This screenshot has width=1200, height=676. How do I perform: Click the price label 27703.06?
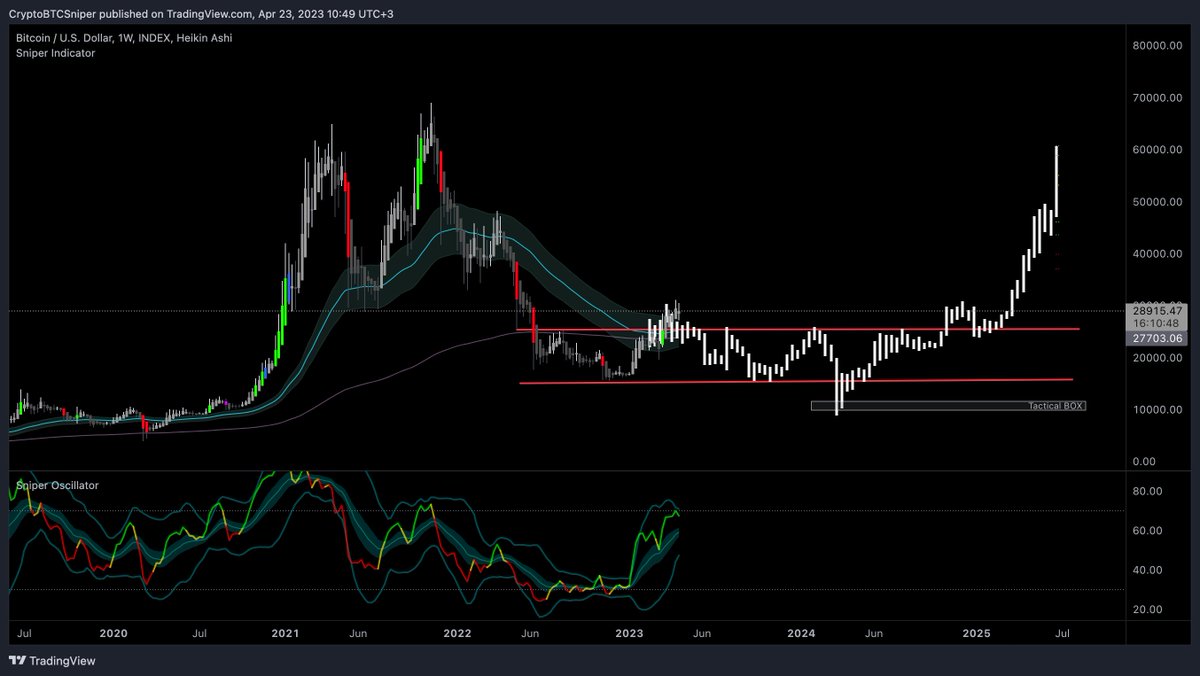coord(1158,339)
